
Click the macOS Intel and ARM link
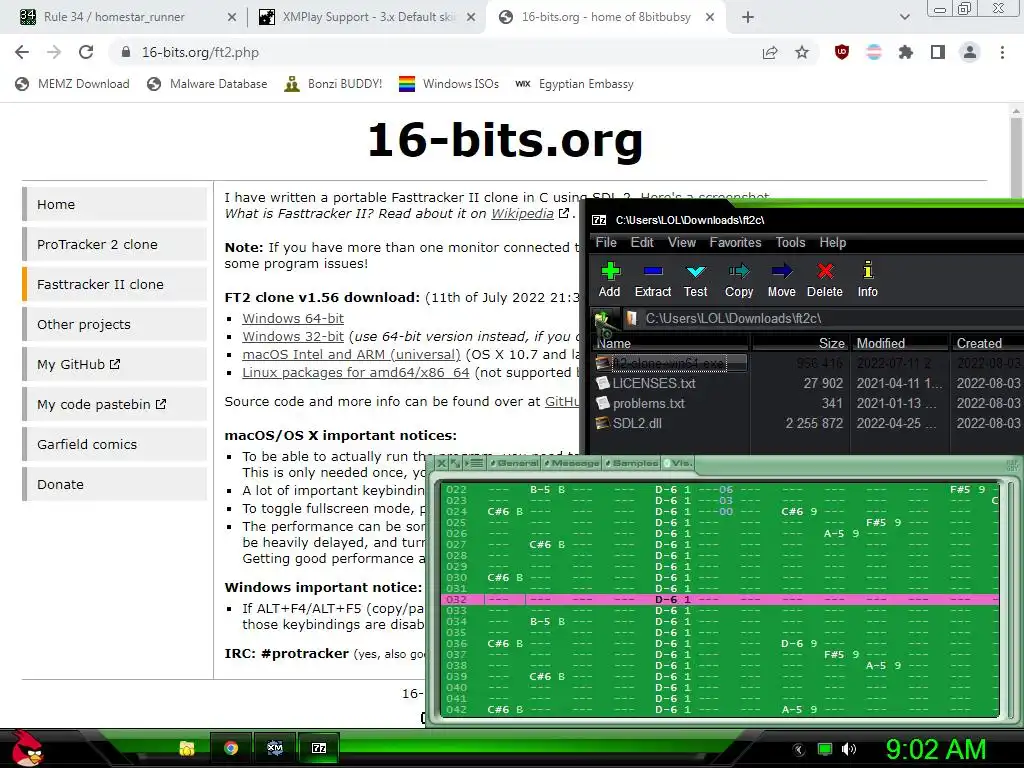tap(351, 355)
